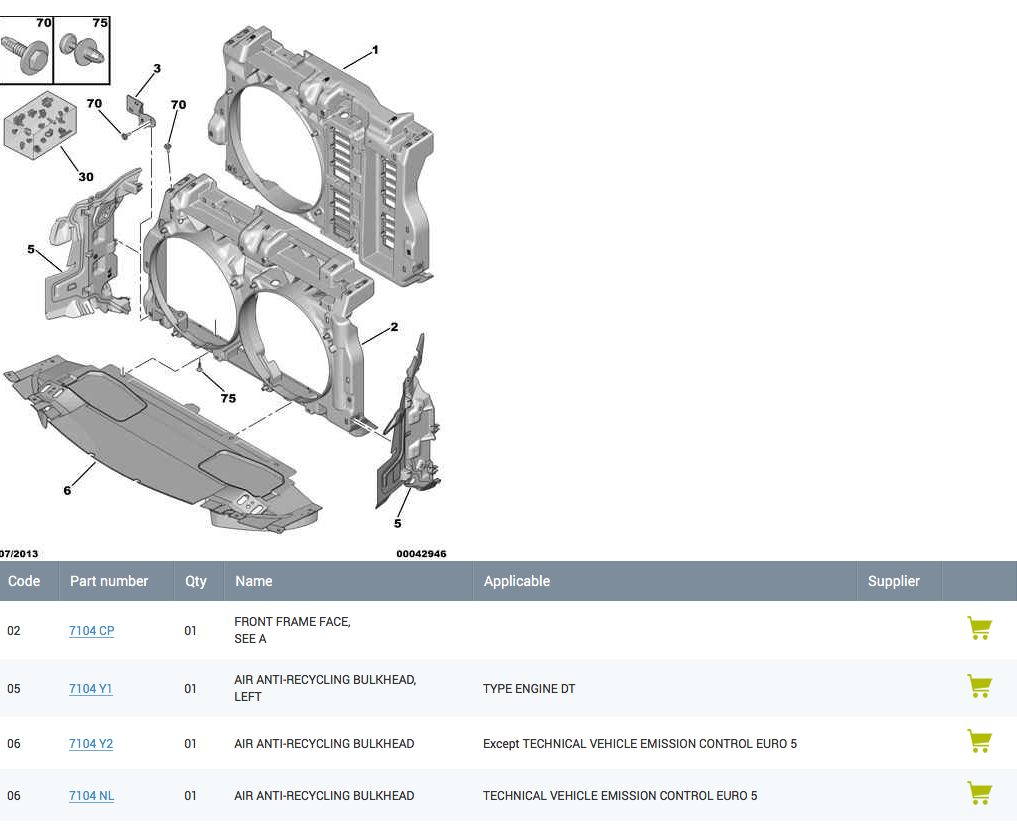Add part 7104 Y2 to cart
Image resolution: width=1017 pixels, height=825 pixels.
coord(979,741)
